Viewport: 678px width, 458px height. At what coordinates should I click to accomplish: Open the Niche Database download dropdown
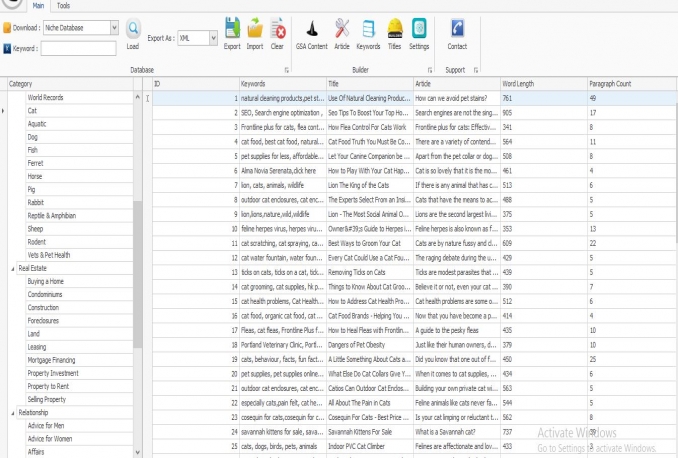click(x=113, y=28)
